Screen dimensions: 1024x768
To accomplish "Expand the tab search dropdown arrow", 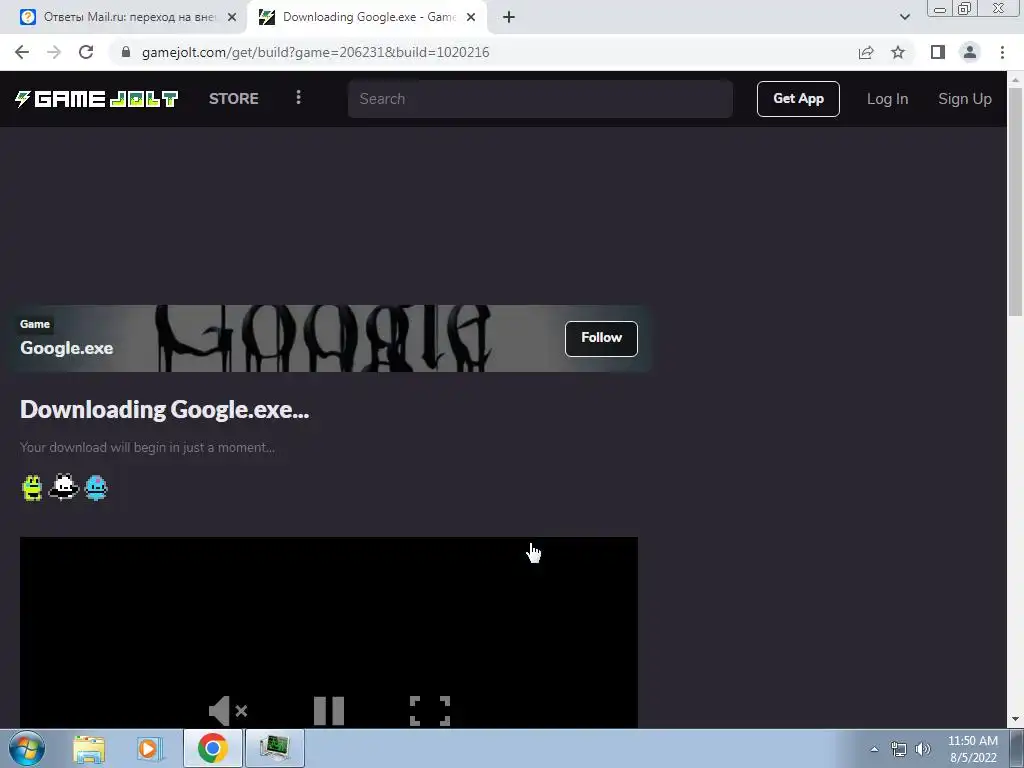I will point(904,17).
